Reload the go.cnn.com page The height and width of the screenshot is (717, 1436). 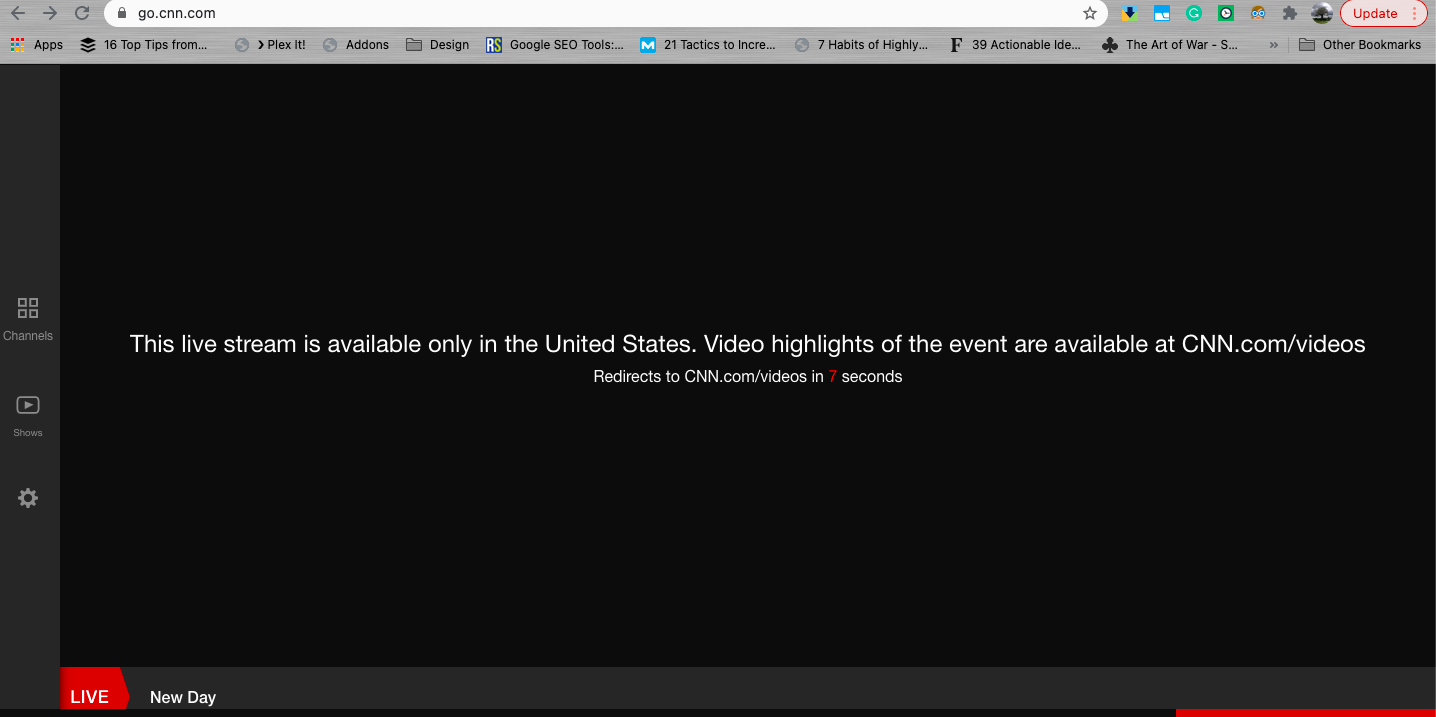click(82, 13)
